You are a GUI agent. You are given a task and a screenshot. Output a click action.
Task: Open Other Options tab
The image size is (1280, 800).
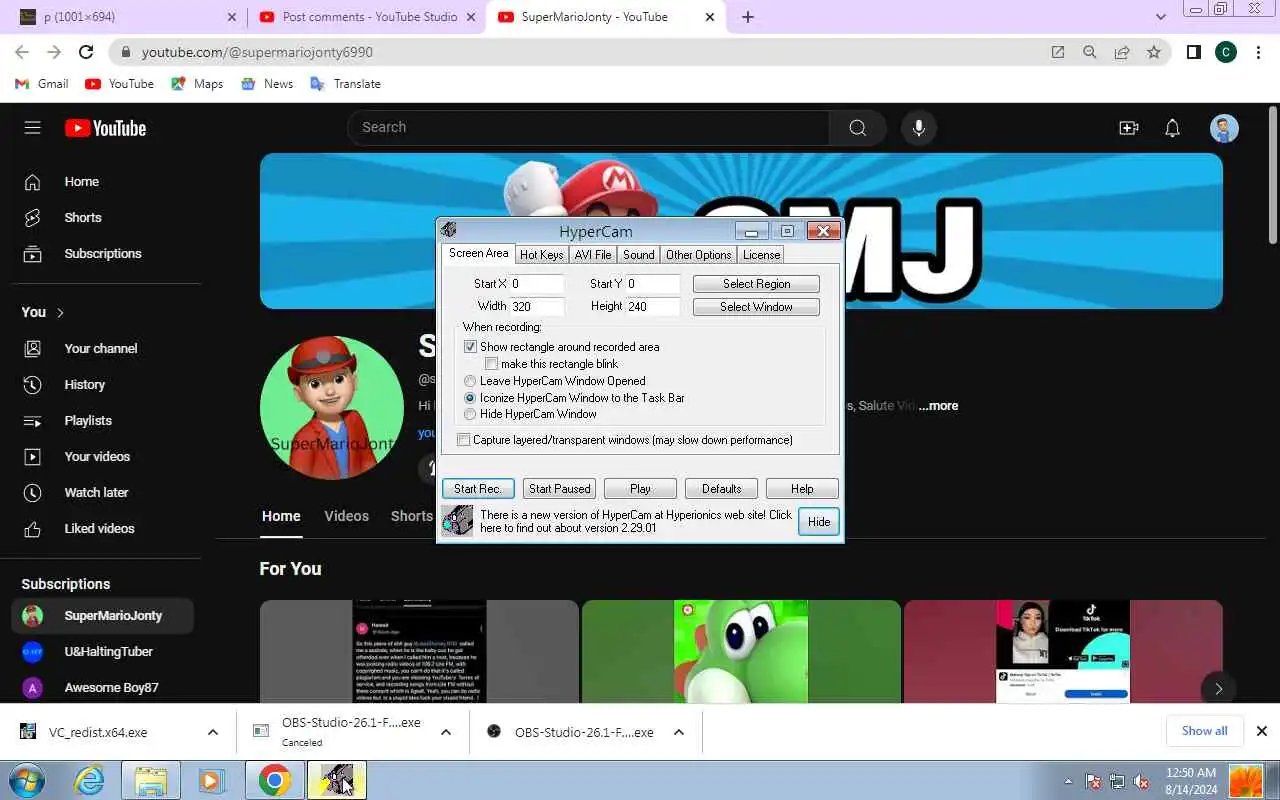tap(699, 255)
